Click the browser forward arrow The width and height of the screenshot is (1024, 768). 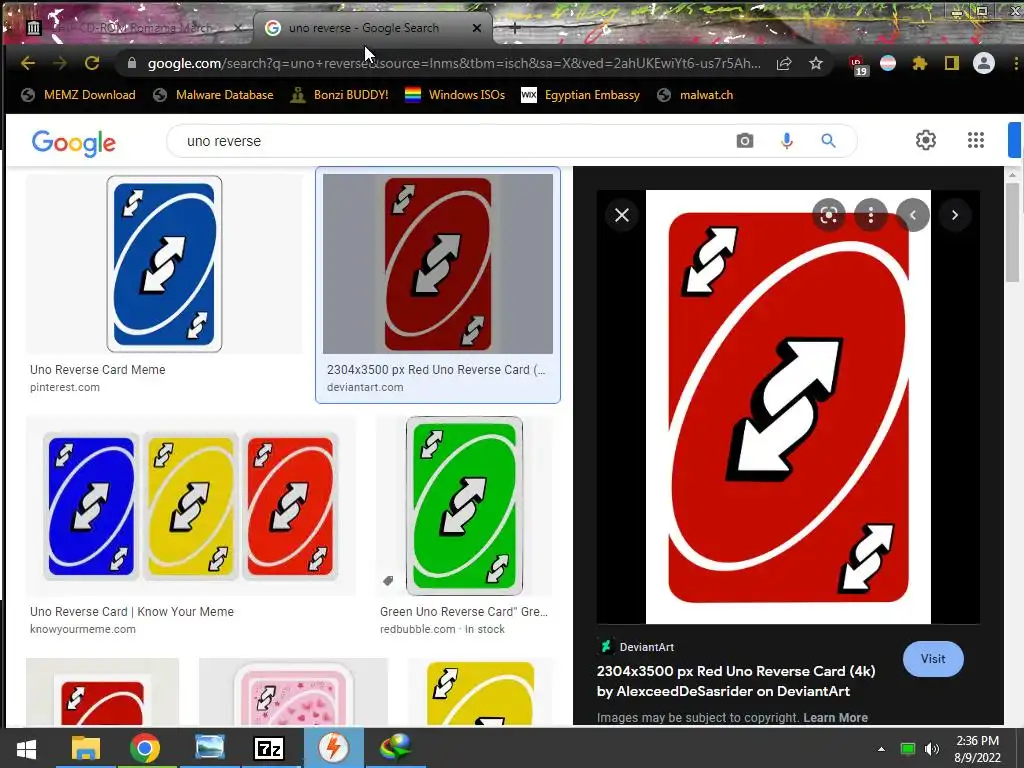(59, 63)
